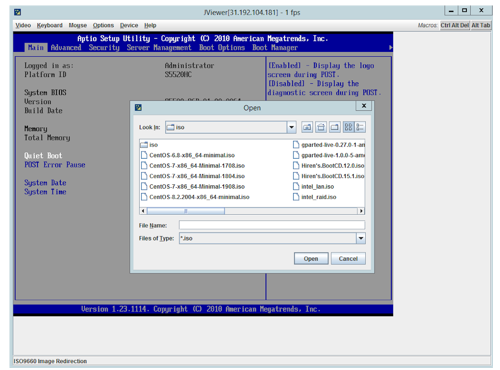
Task: Open the Keyboard menu
Action: click(x=50, y=25)
